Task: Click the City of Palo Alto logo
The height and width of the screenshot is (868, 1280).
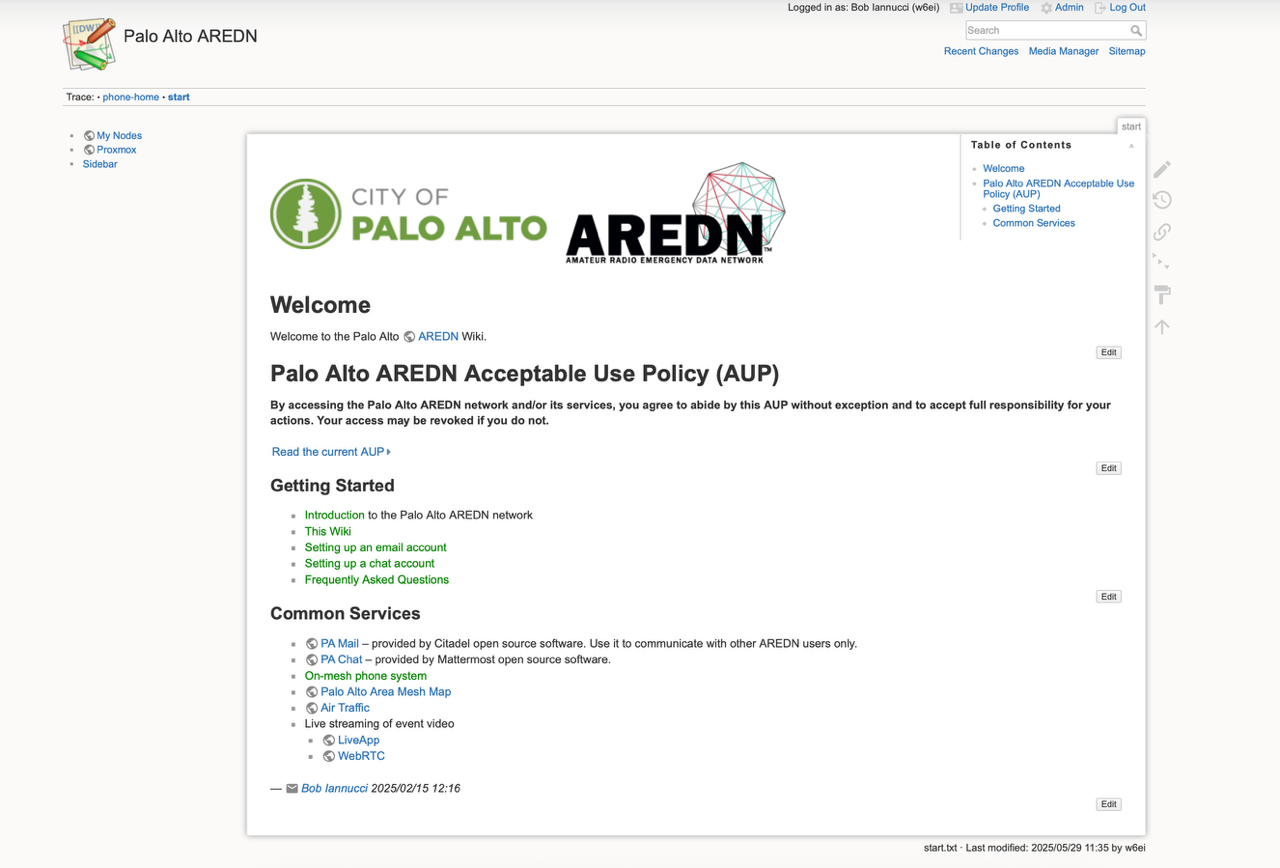Action: tap(408, 213)
